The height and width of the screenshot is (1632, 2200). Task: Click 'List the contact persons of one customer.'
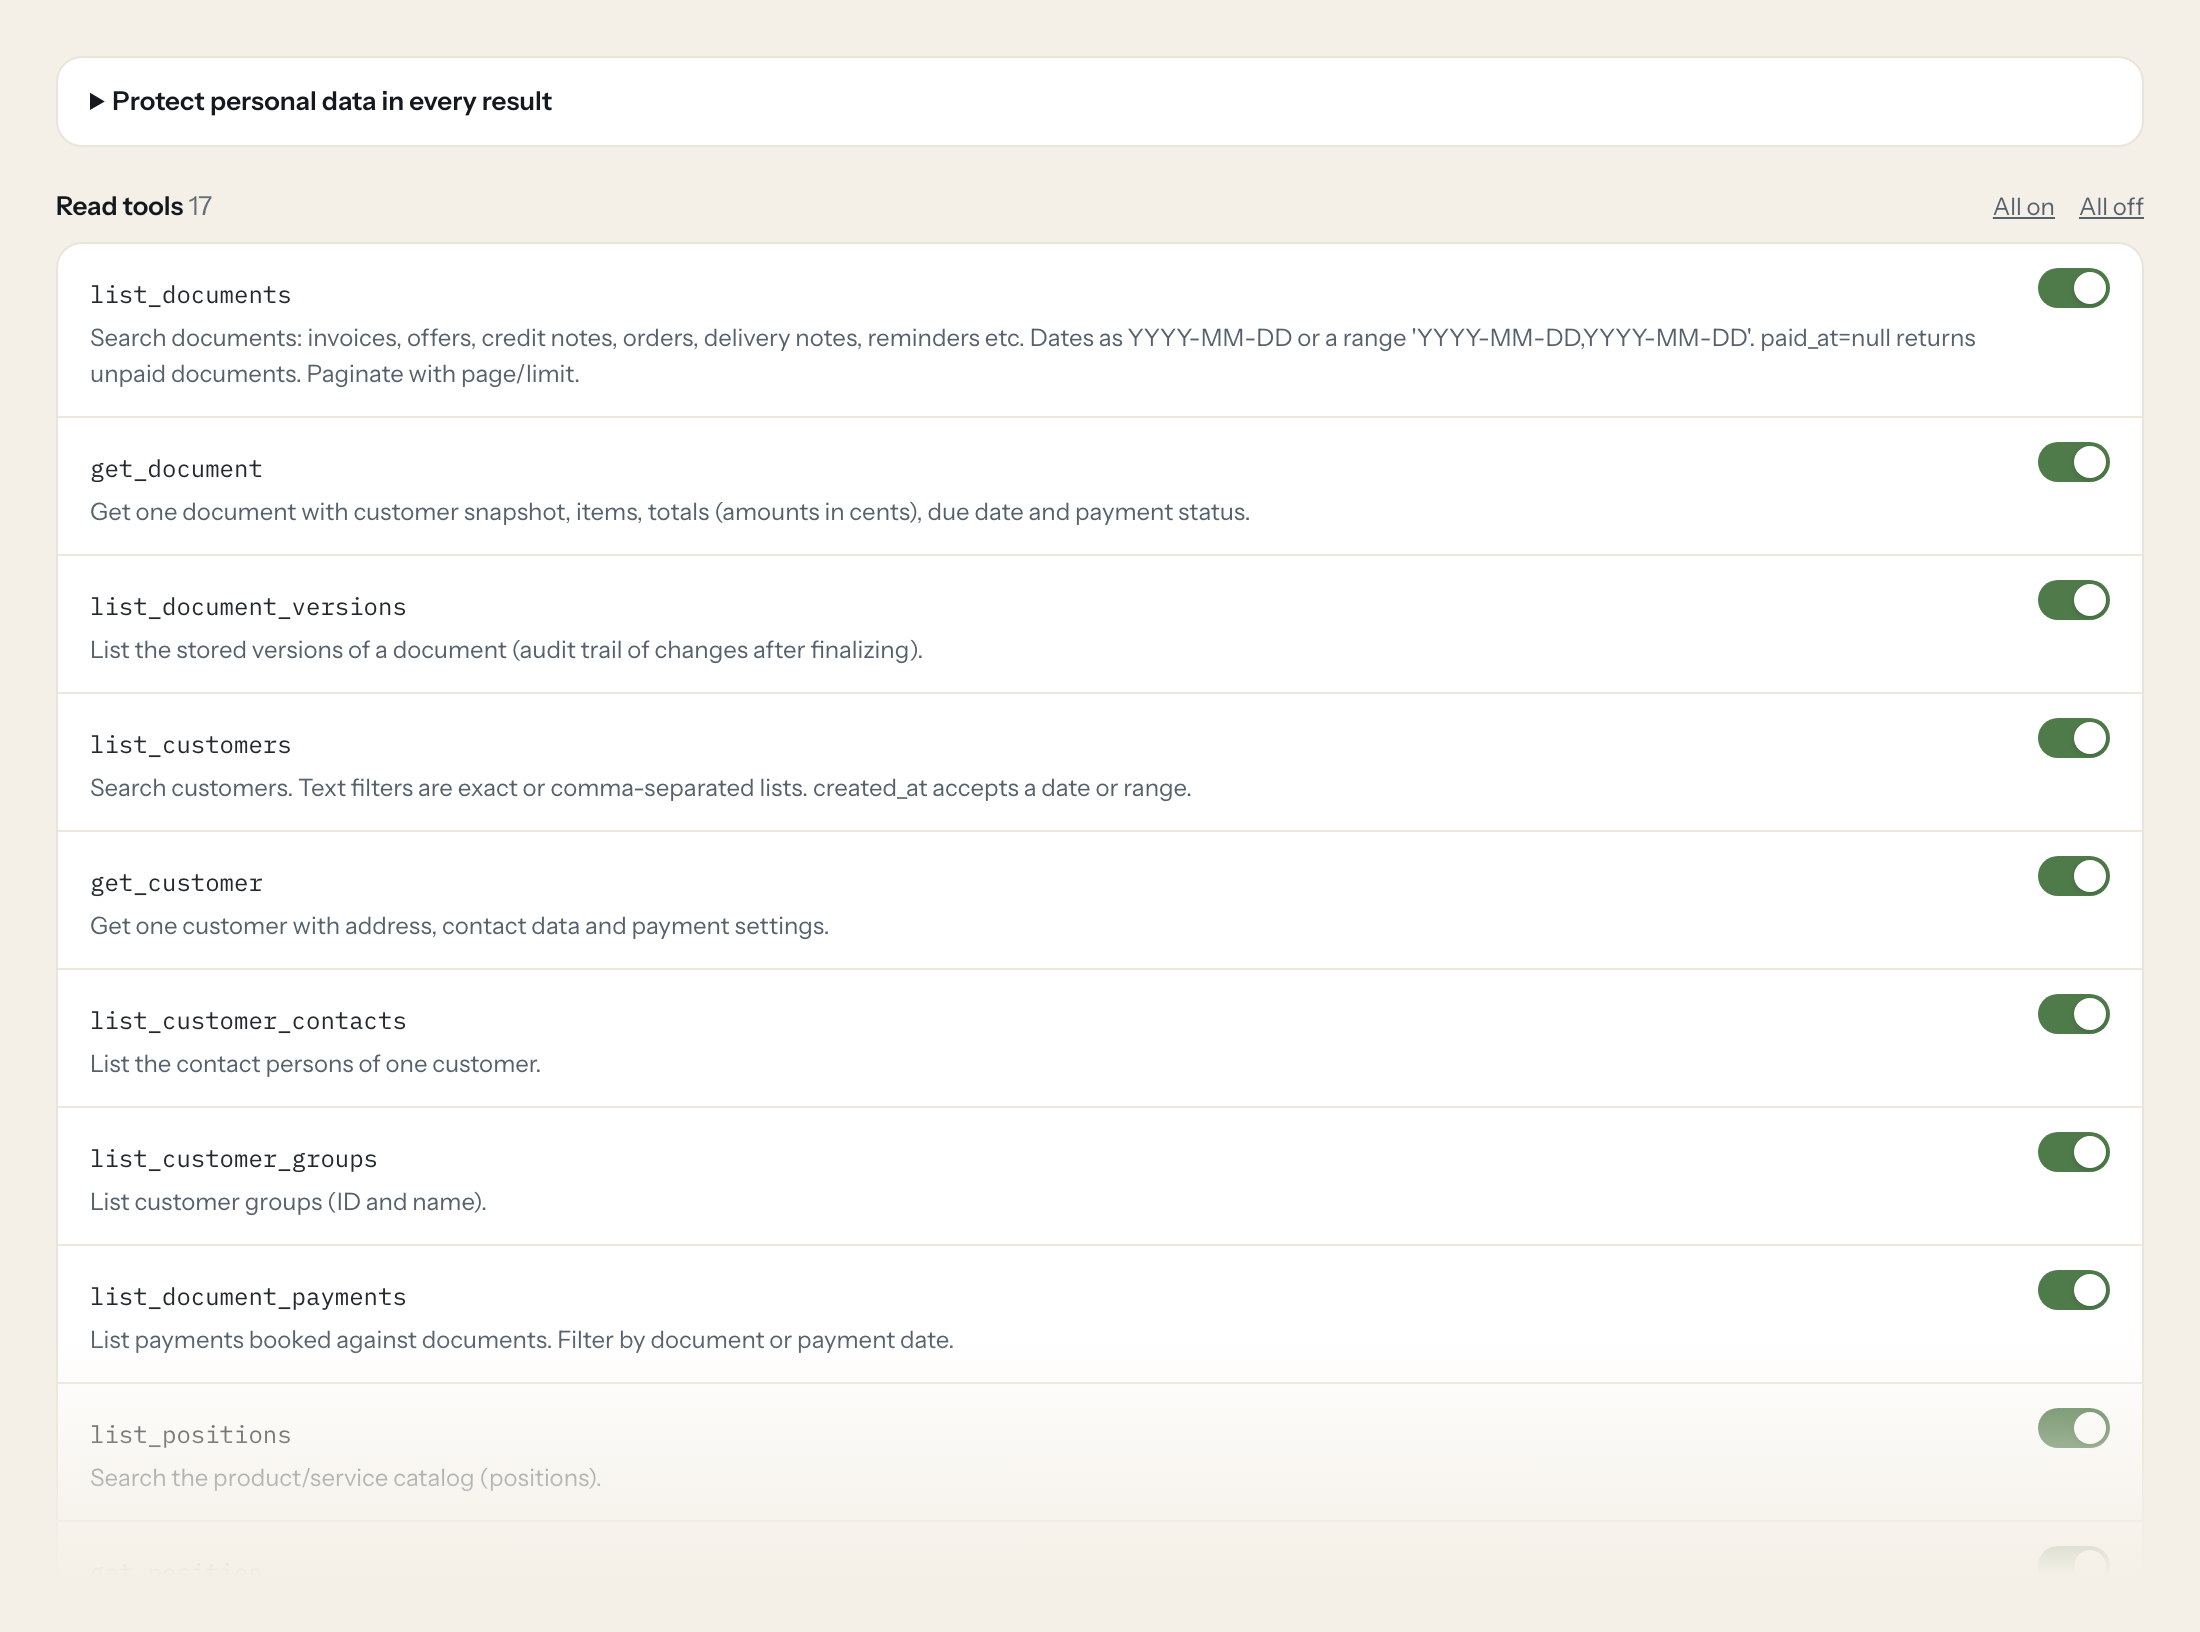(315, 1064)
